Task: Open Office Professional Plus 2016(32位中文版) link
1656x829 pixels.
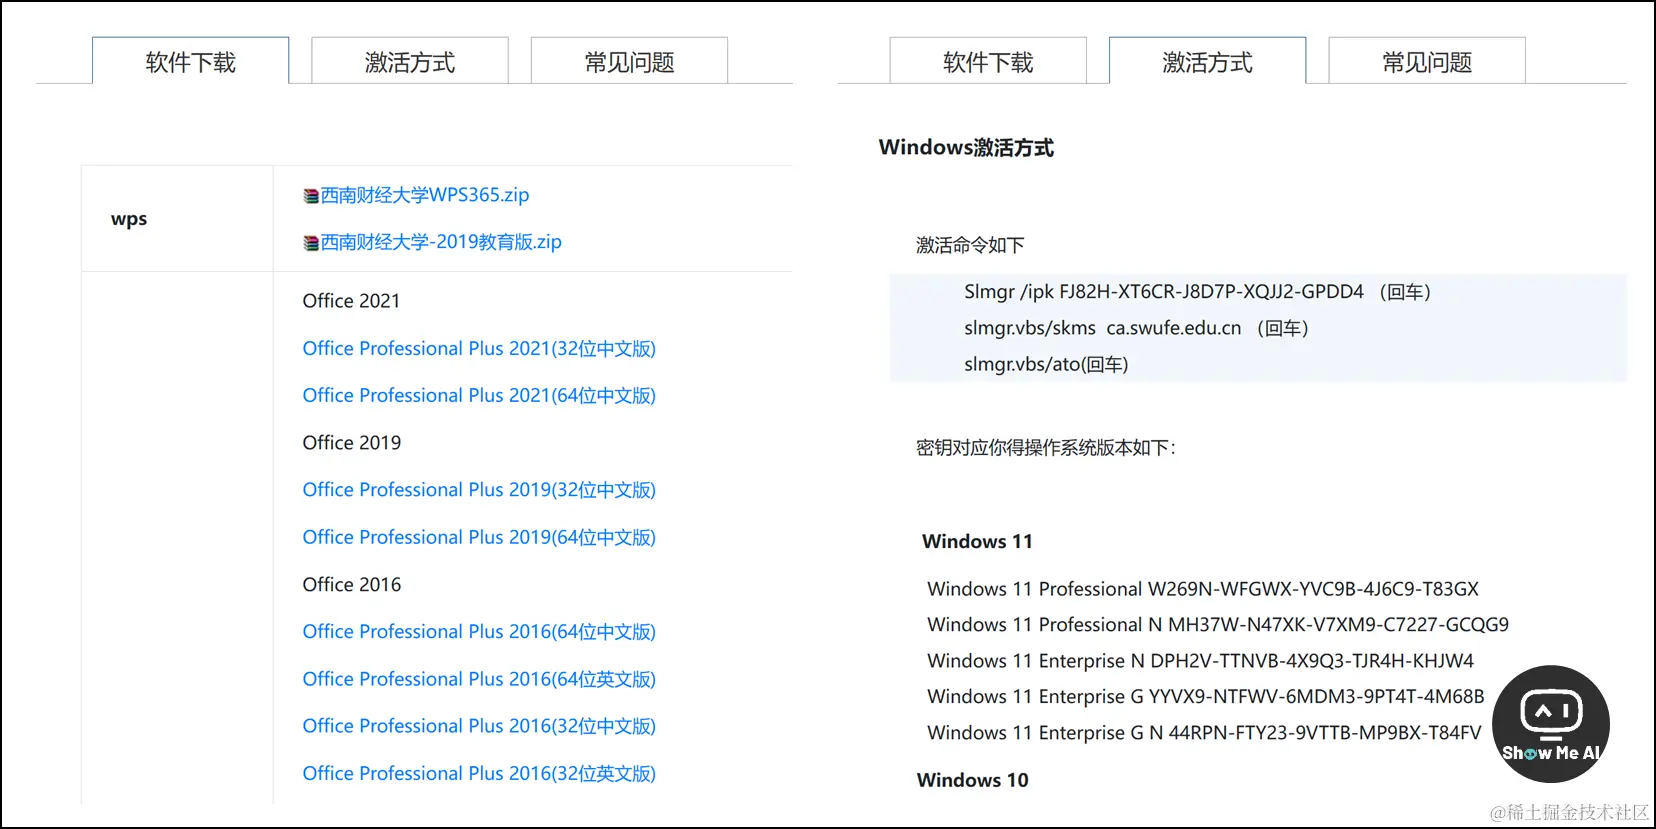Action: point(479,725)
